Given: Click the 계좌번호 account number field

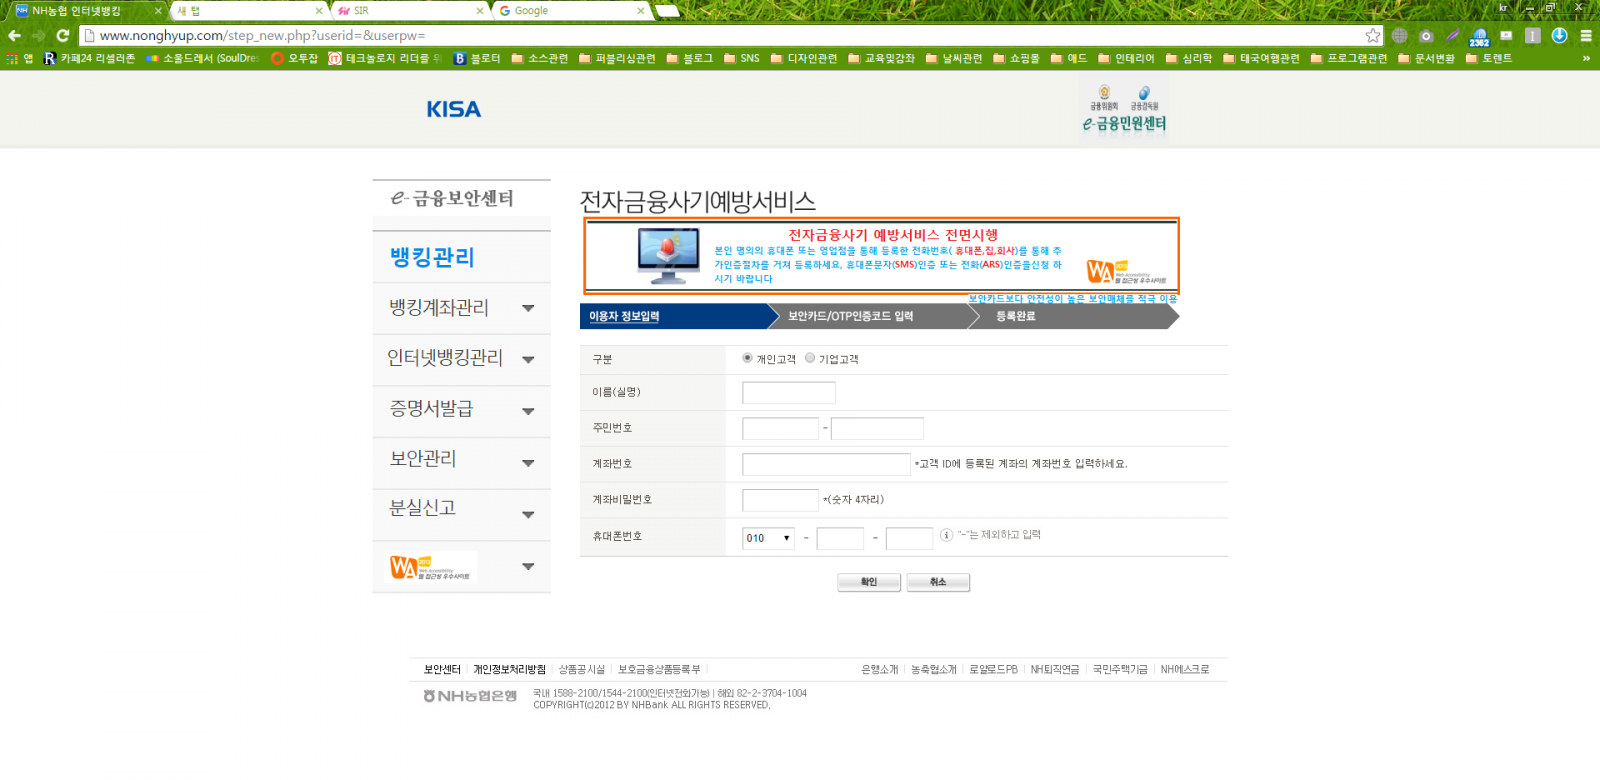Looking at the screenshot, I should click(826, 464).
